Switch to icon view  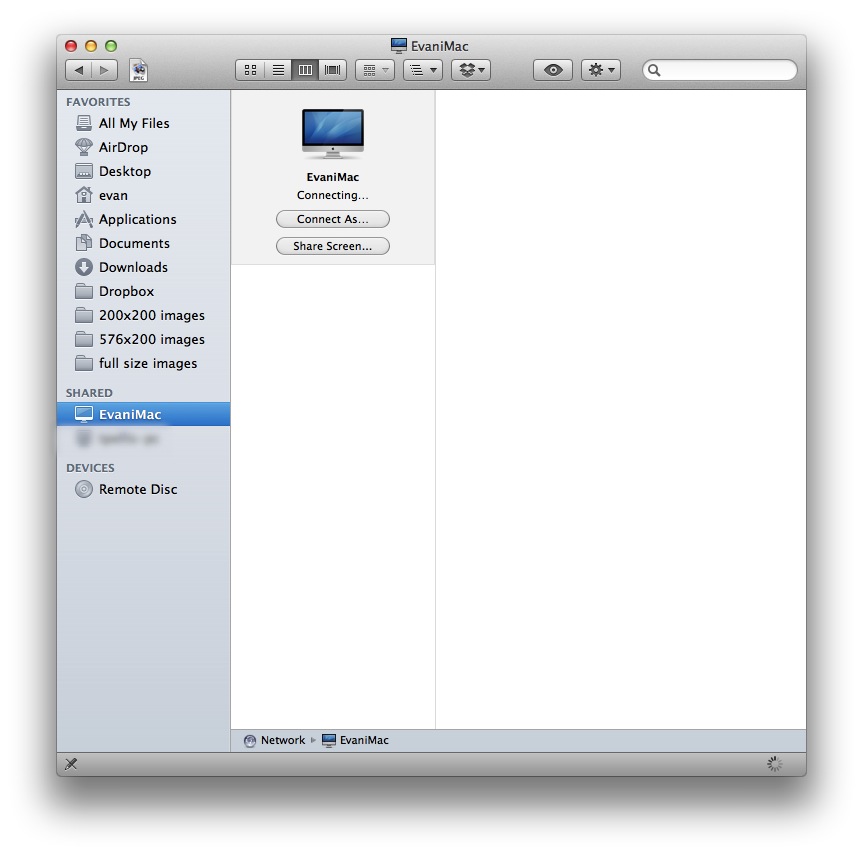(x=250, y=70)
